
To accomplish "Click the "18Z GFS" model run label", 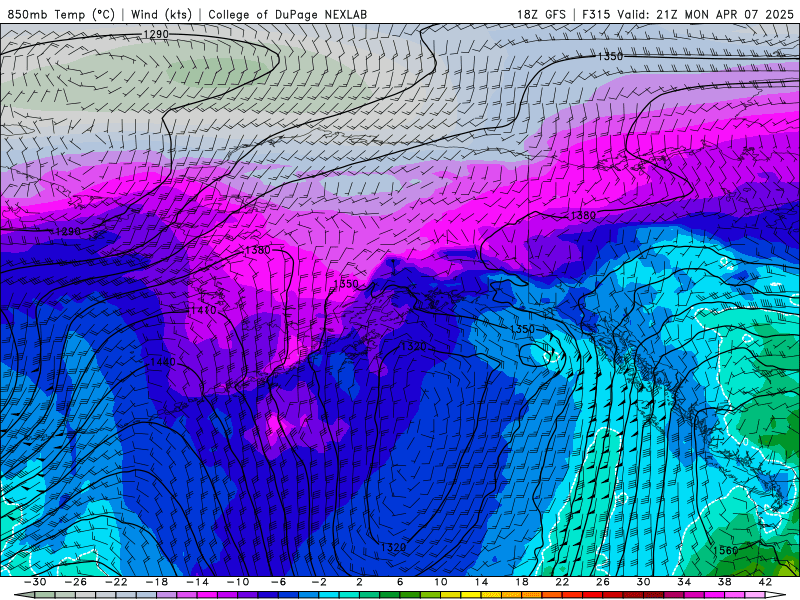I will pyautogui.click(x=541, y=14).
